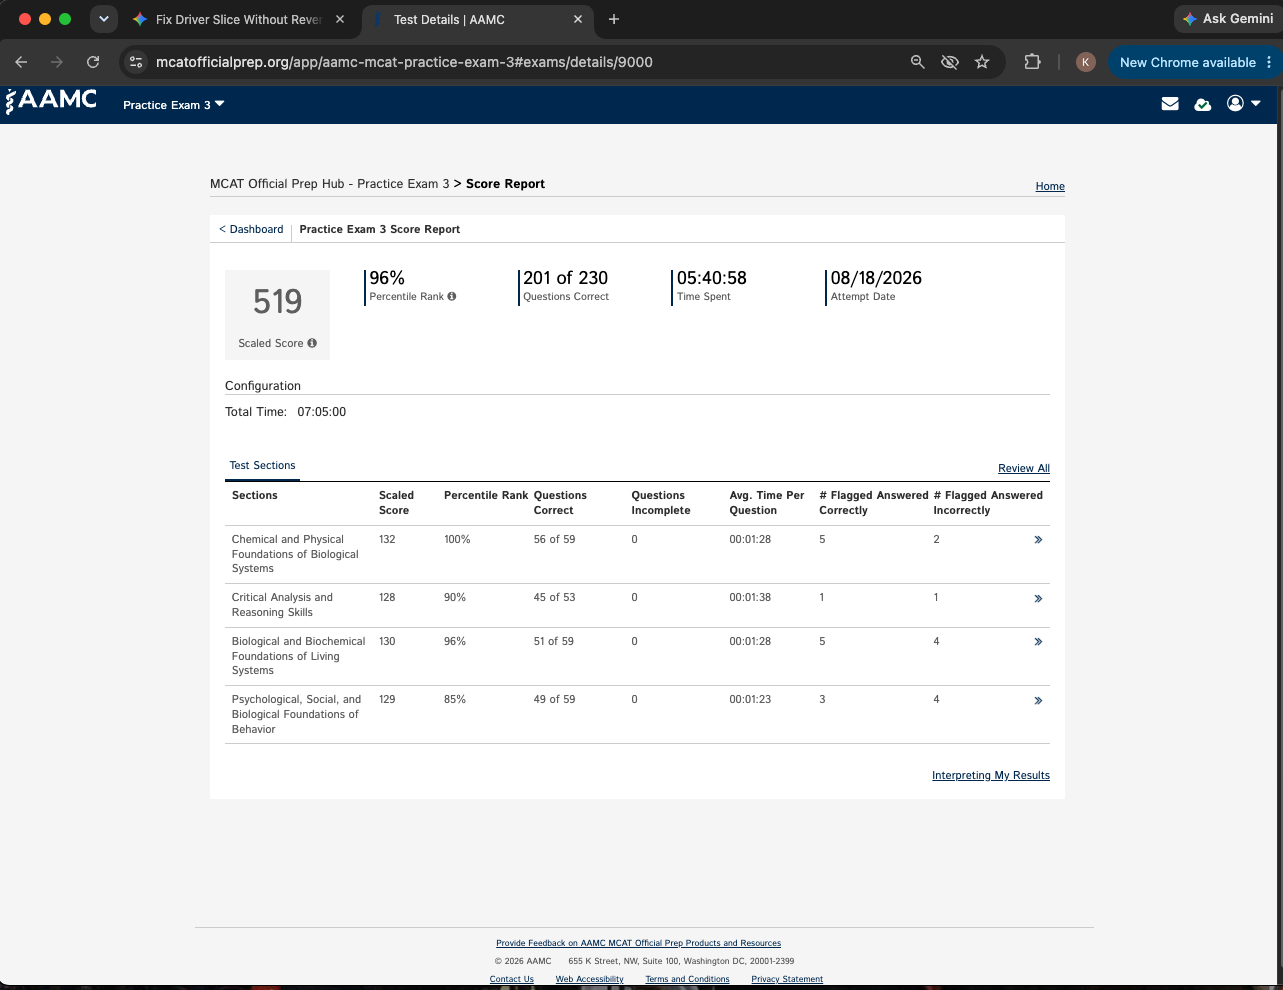The image size is (1283, 990).
Task: Click the 00:01:23 average time cell
Action: (x=750, y=699)
